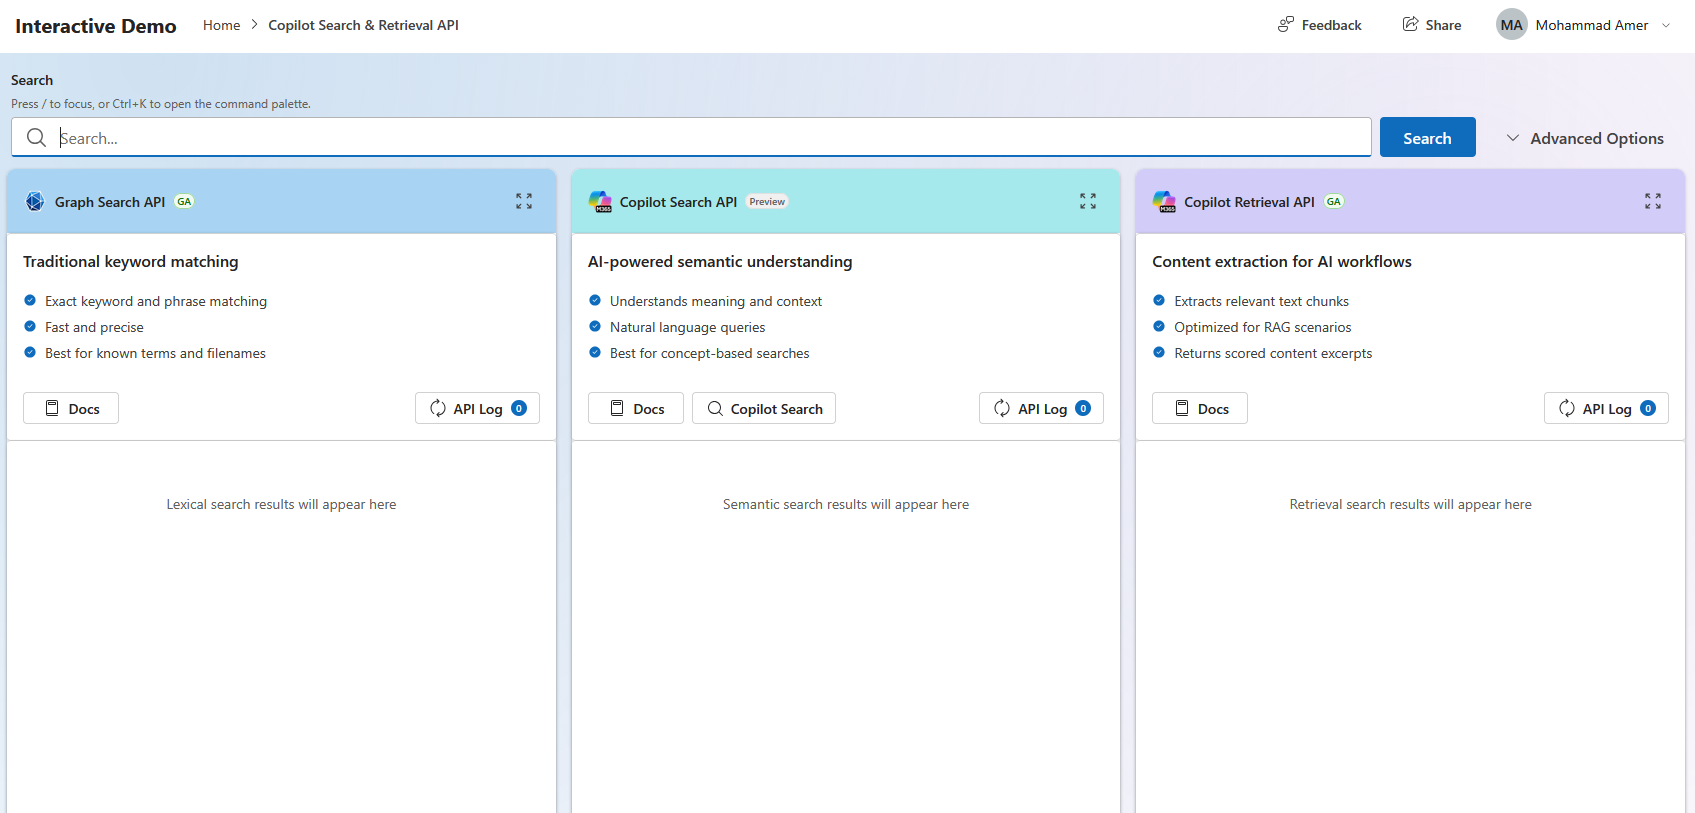Click 'Semantic search results will appear here'

pos(846,504)
